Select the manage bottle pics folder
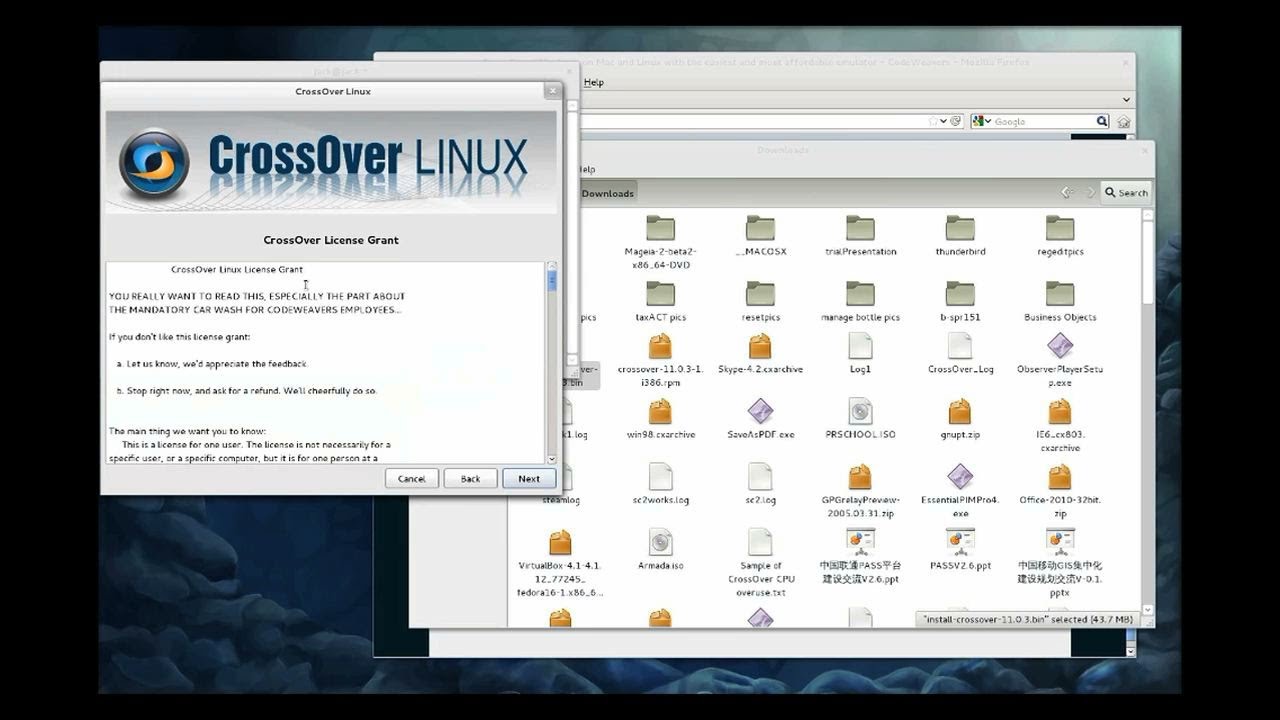Viewport: 1280px width, 720px height. tap(860, 293)
